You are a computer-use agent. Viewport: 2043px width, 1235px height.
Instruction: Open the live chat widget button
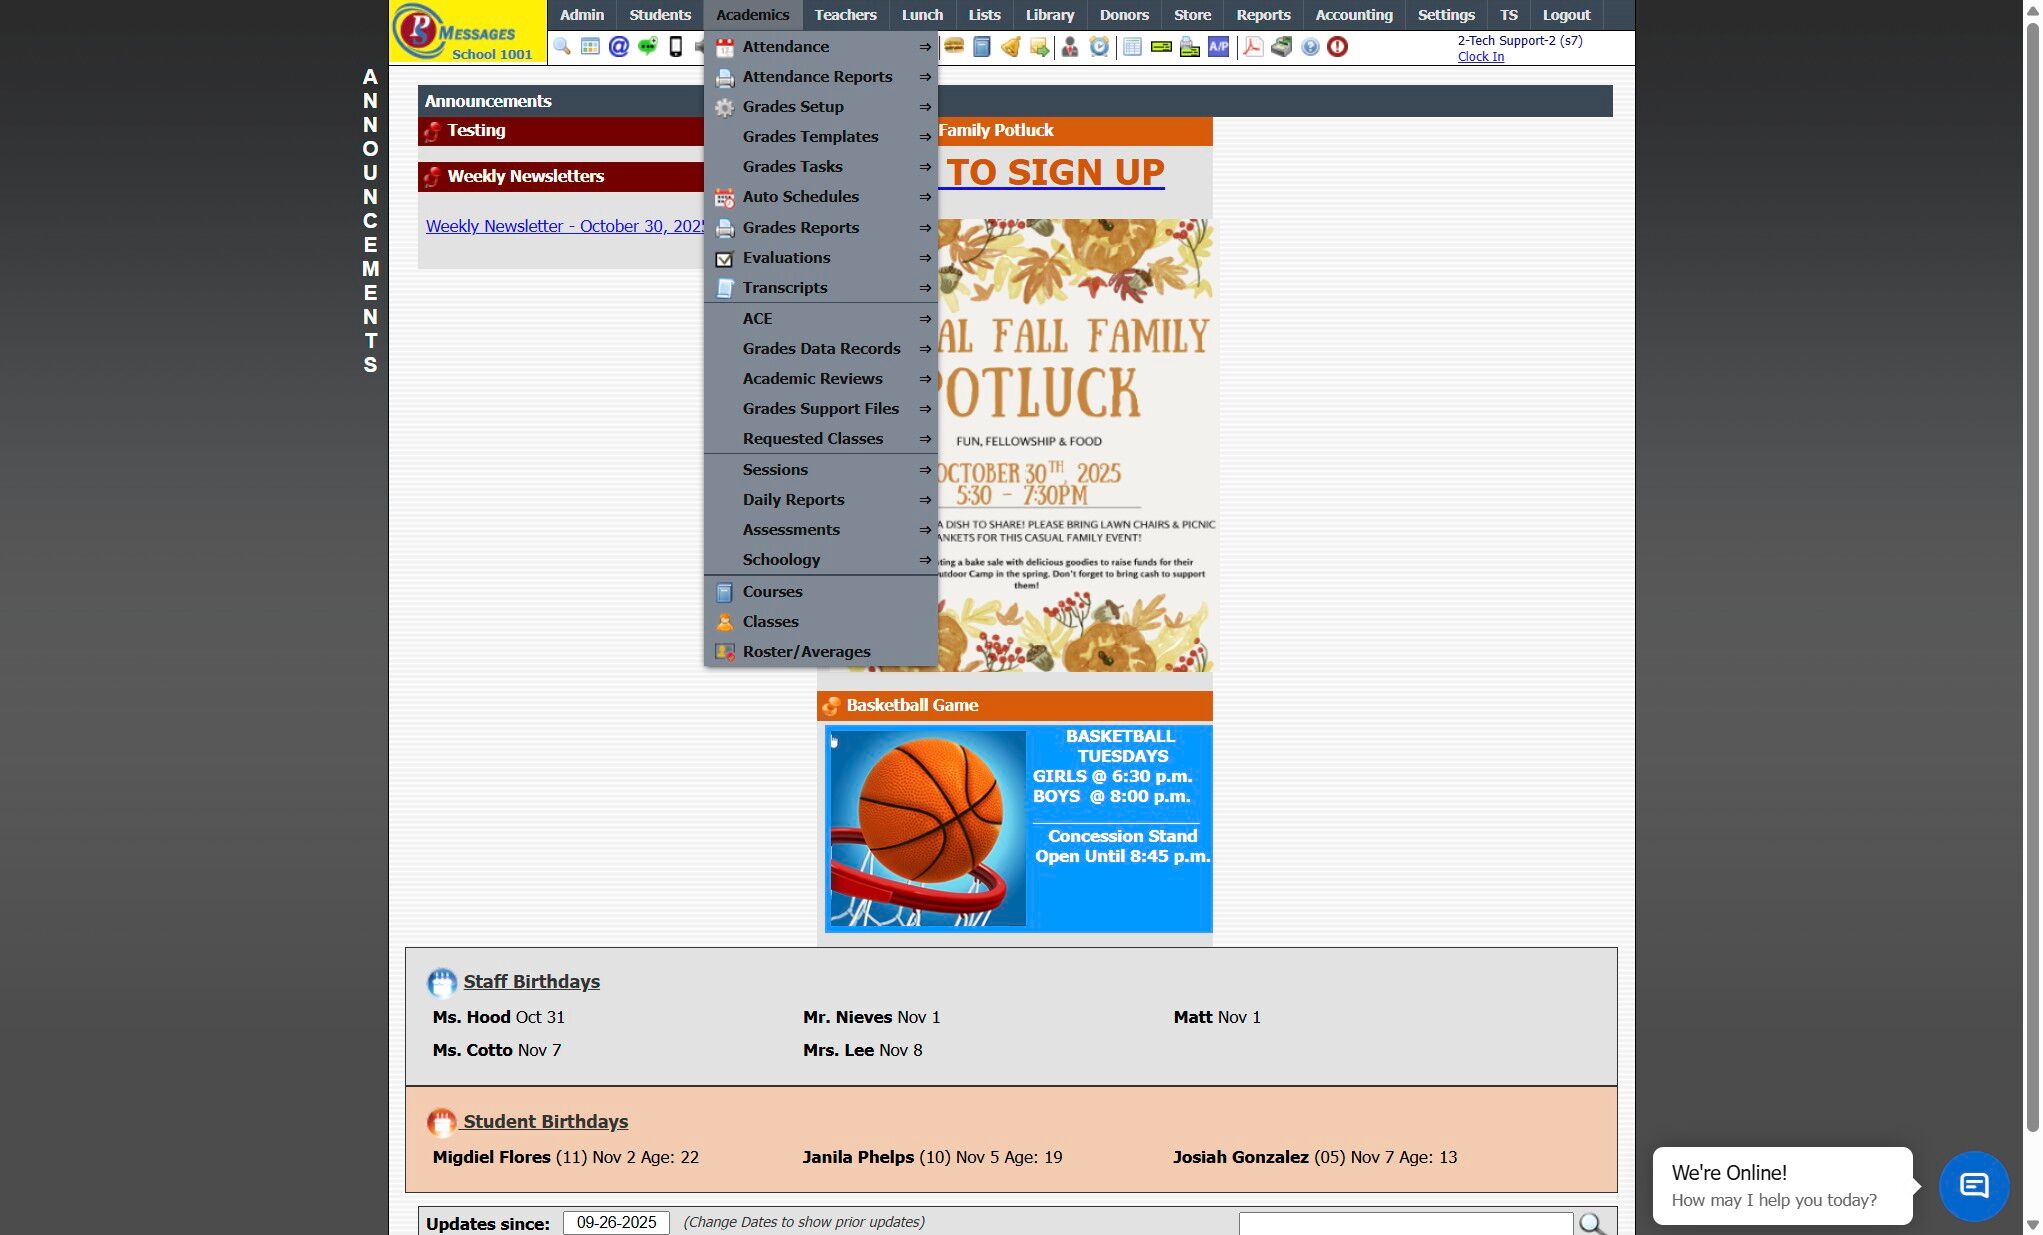1973,1186
